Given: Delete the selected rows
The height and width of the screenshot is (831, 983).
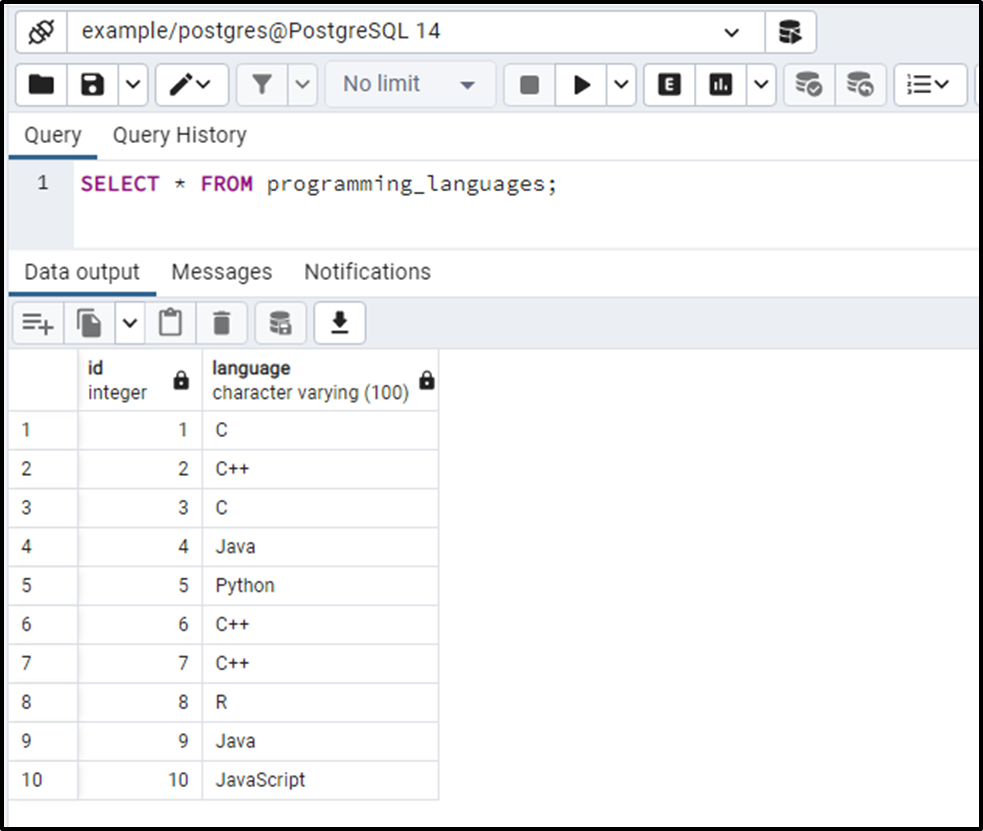Looking at the screenshot, I should point(221,322).
